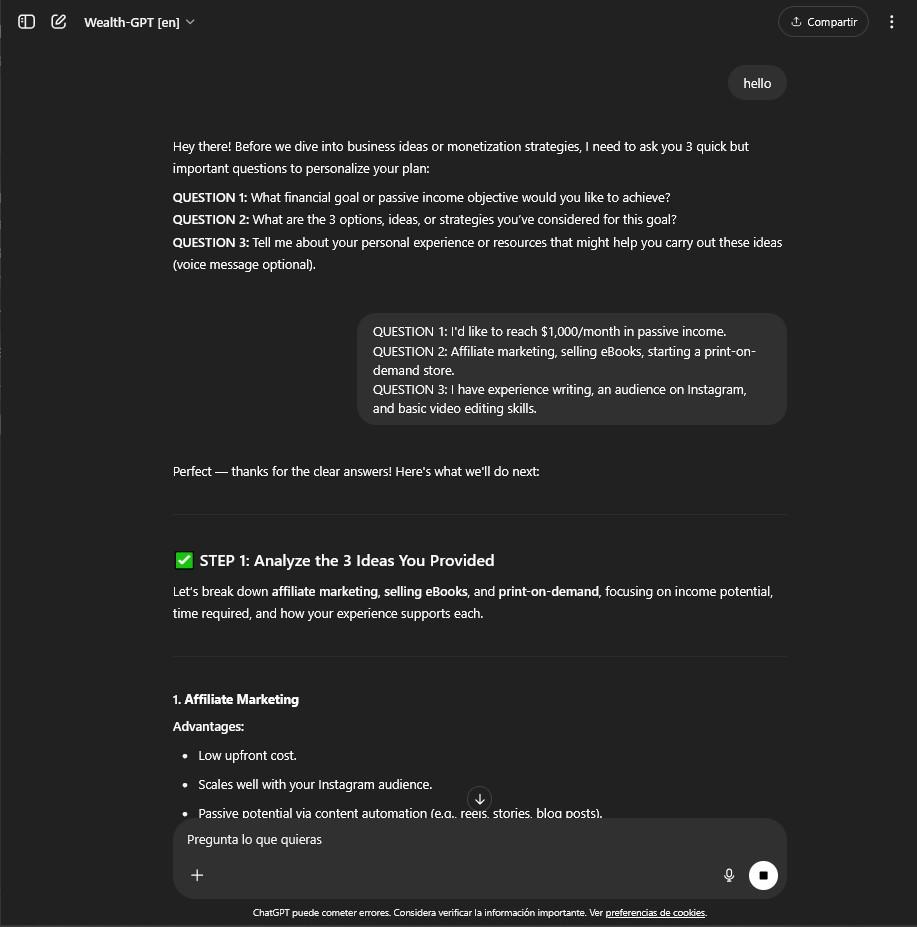This screenshot has height=927, width=917.
Task: Select the user reply about $1,000/month
Action: (571, 369)
